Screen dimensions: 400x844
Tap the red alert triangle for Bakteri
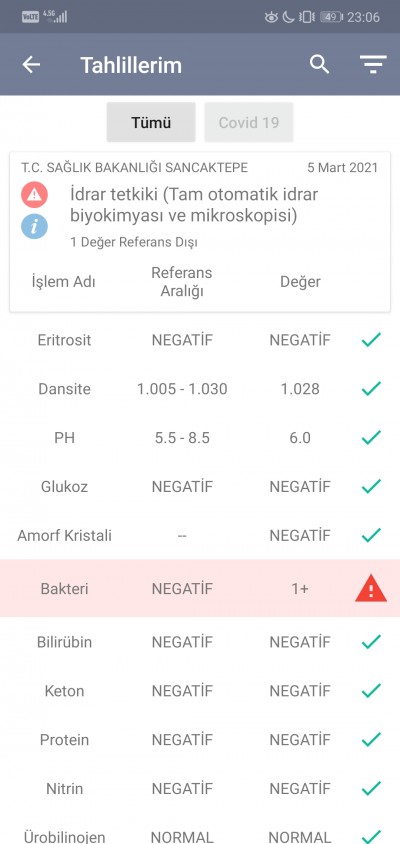371,588
